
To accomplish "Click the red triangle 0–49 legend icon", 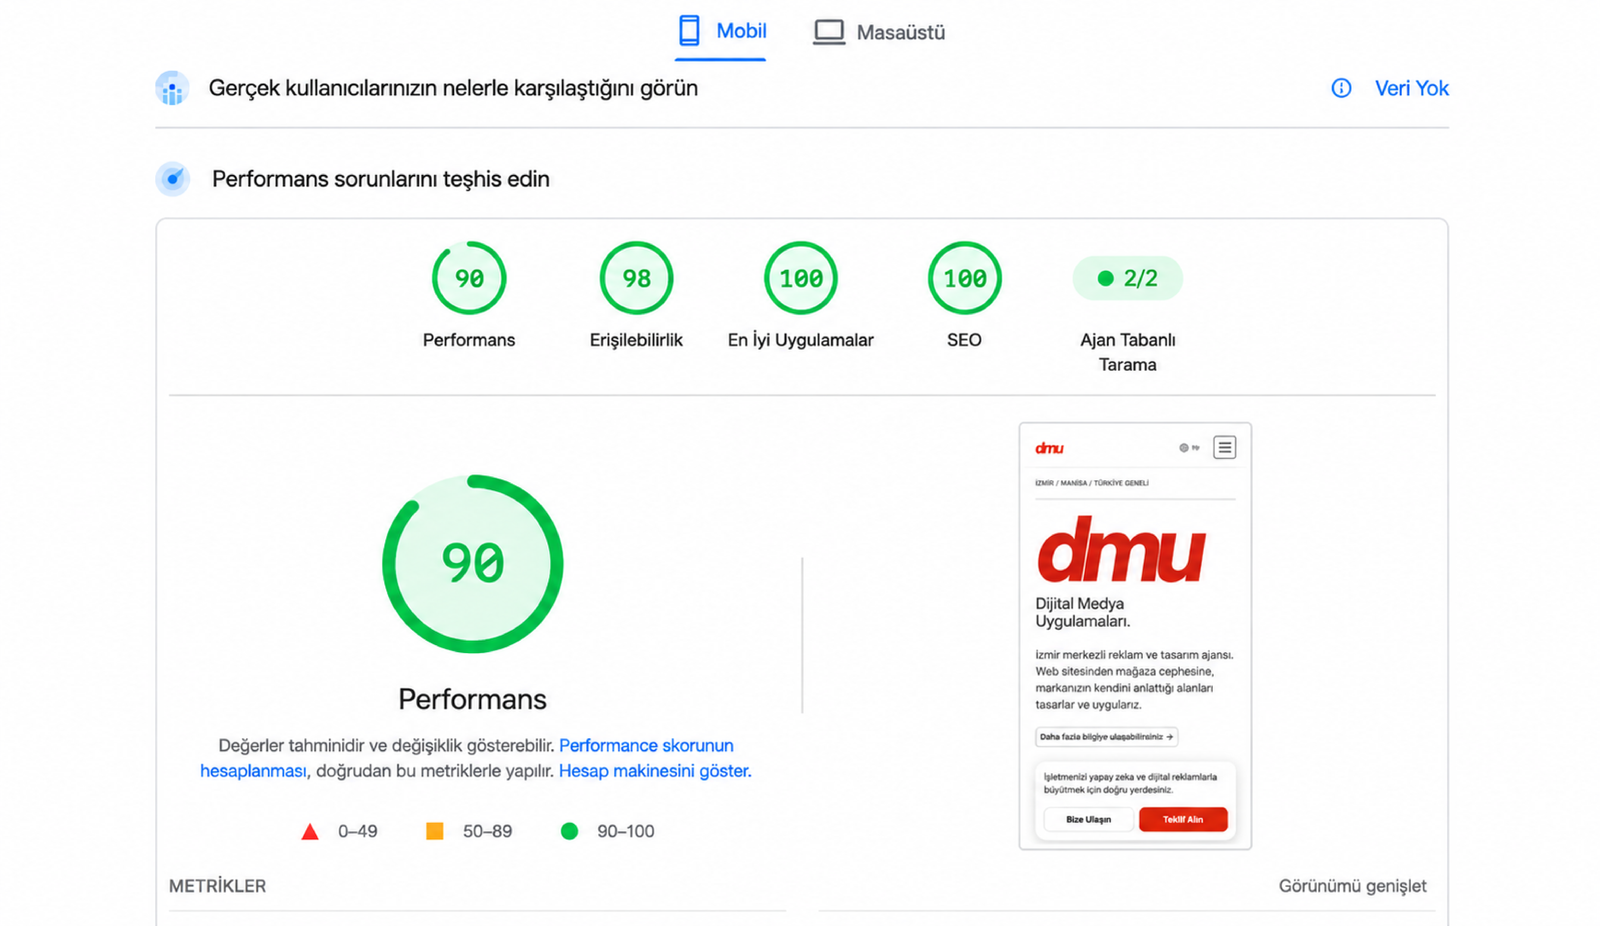I will 310,831.
